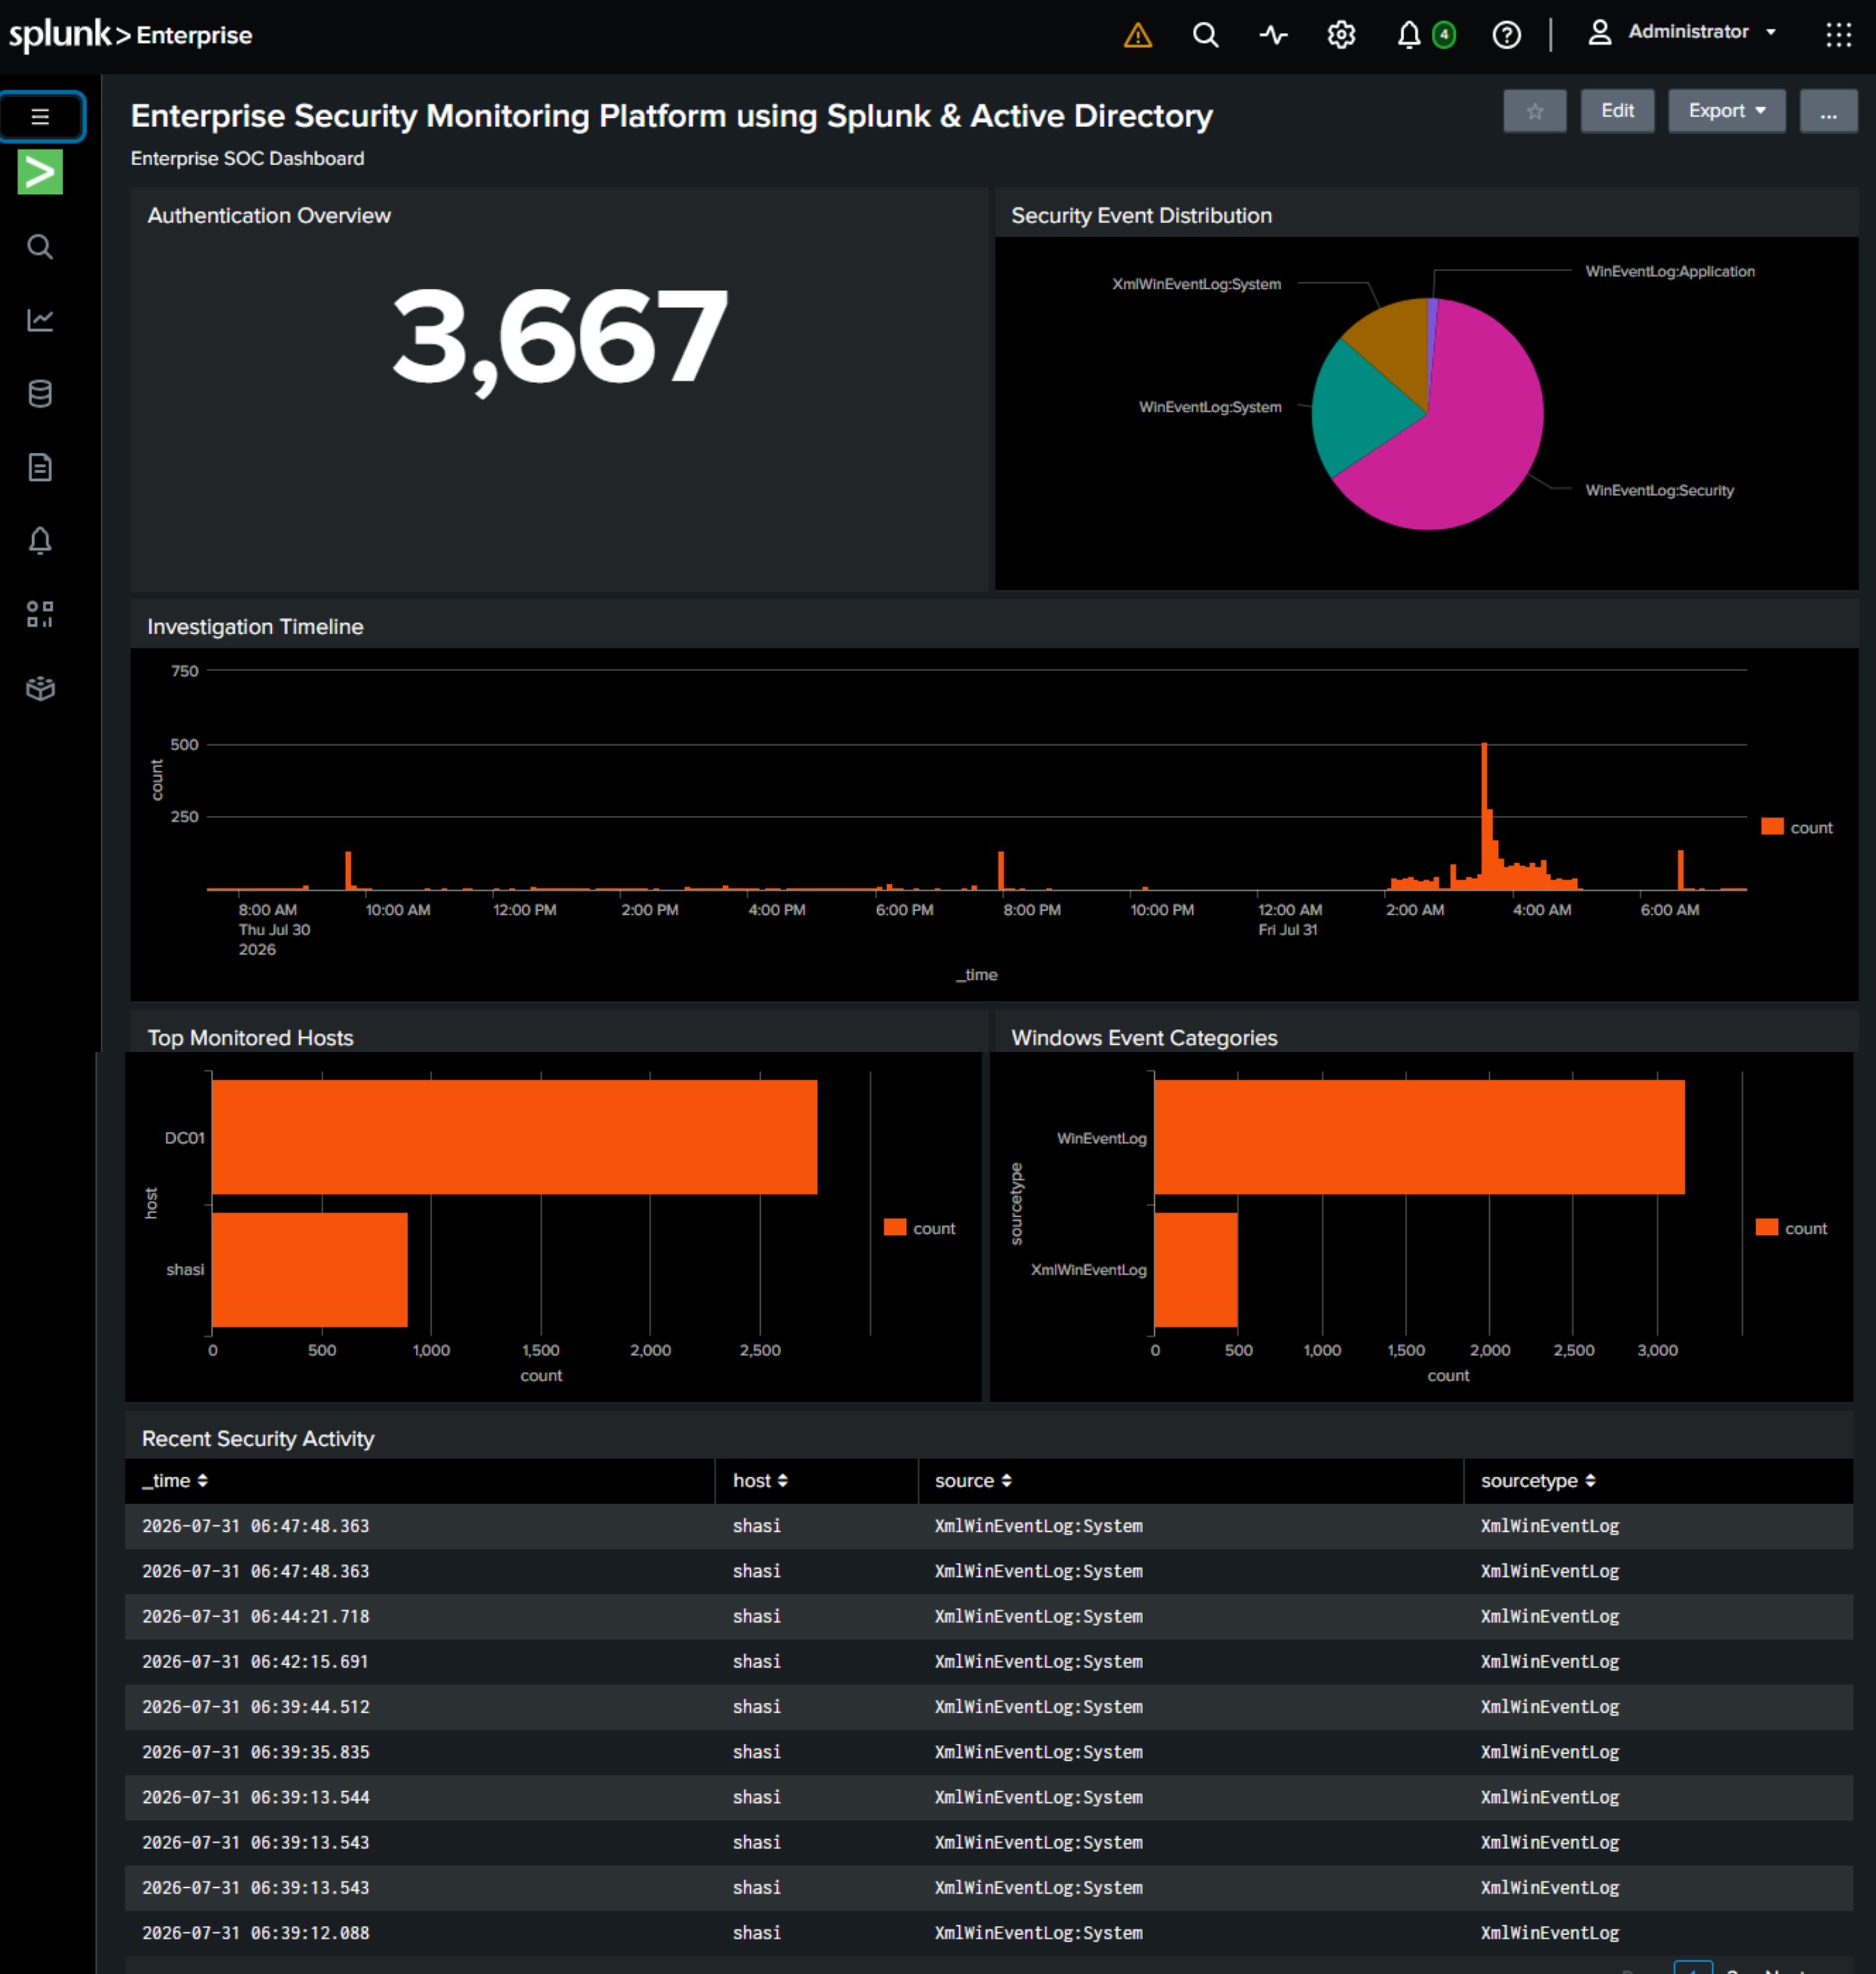This screenshot has width=1876, height=1974.
Task: Select the table row timestamped 06:39:13.544
Action: [988, 1797]
